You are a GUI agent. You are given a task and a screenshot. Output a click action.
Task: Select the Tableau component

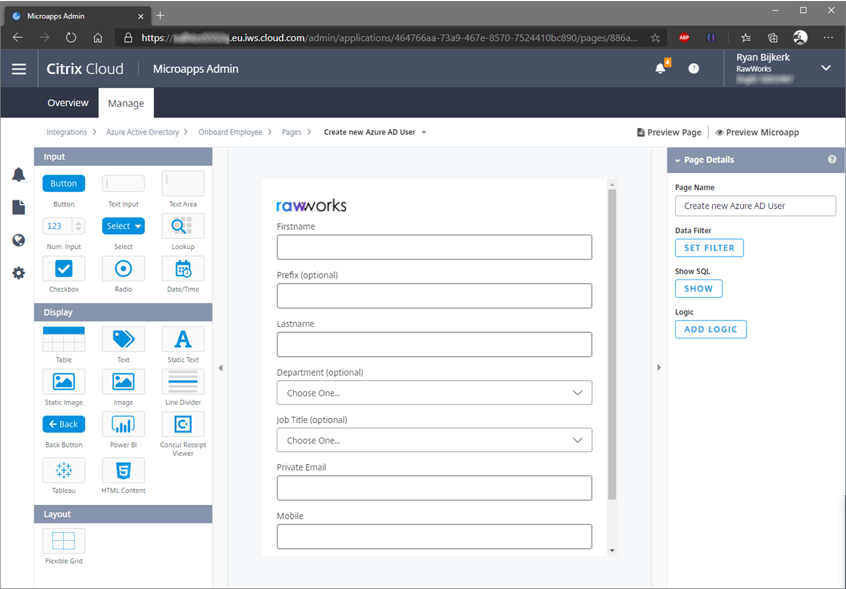pyautogui.click(x=64, y=470)
